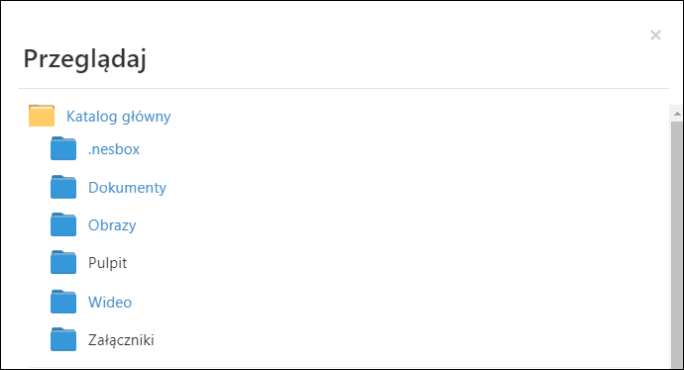Viewport: 684px width, 370px height.
Task: Click the Obrazy folder icon
Action: coord(63,224)
